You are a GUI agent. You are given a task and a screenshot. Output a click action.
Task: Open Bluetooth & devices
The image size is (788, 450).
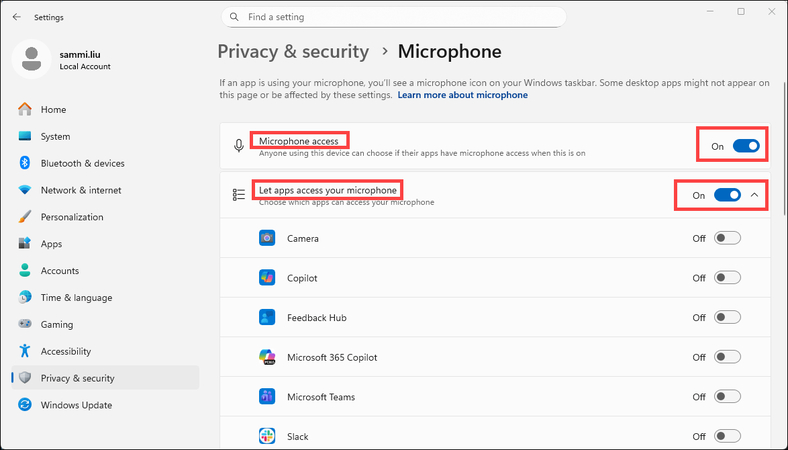[105, 163]
